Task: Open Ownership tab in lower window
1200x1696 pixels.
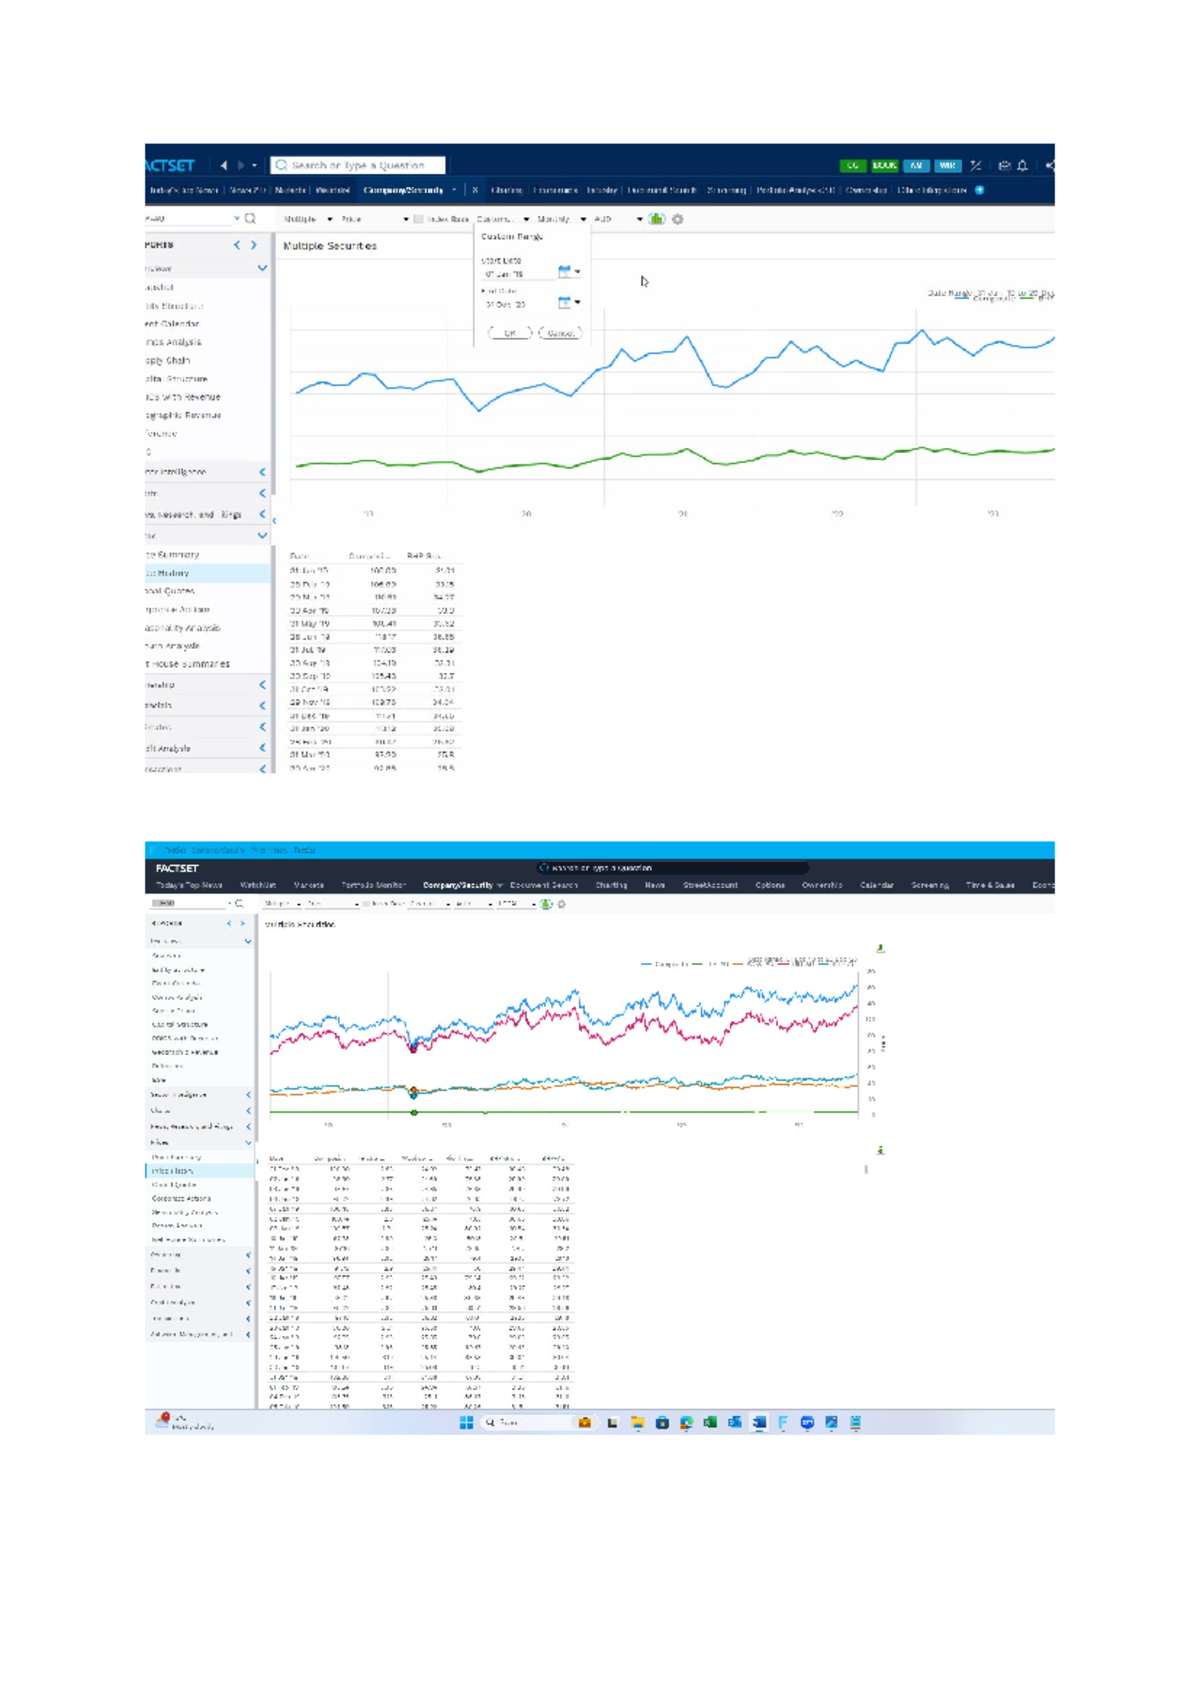Action: coord(822,885)
